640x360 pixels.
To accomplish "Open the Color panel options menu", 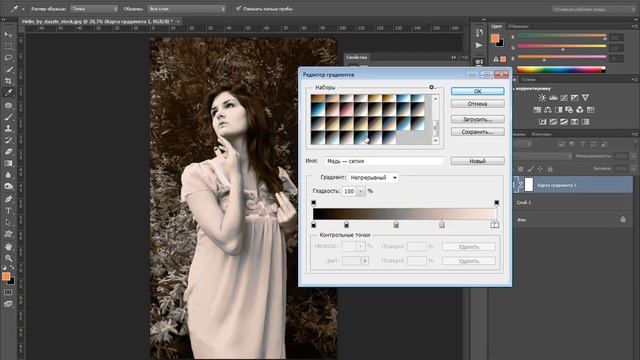I will (634, 26).
